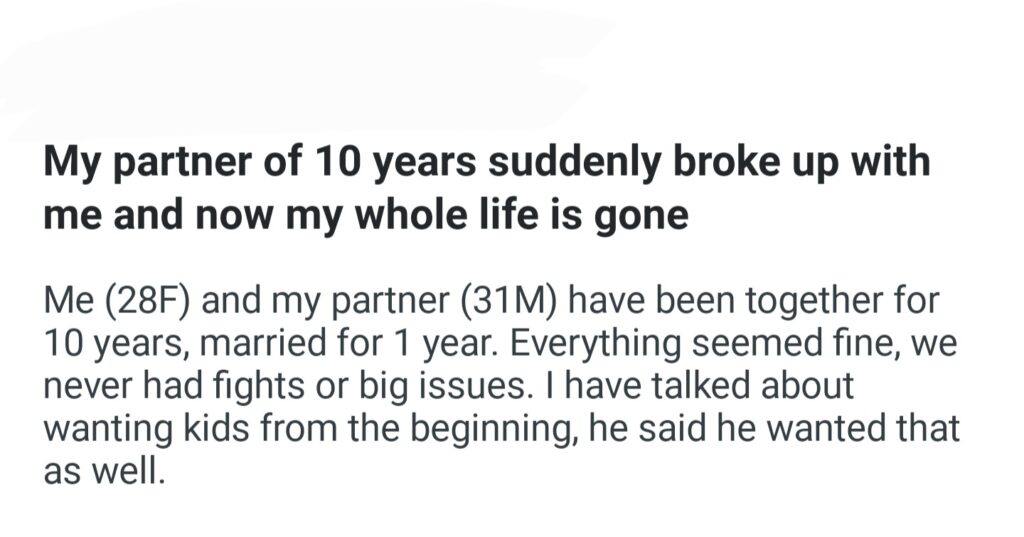This screenshot has height=537, width=1024.
Task: Select "I have talked about" in the body
Action: [x=713, y=385]
